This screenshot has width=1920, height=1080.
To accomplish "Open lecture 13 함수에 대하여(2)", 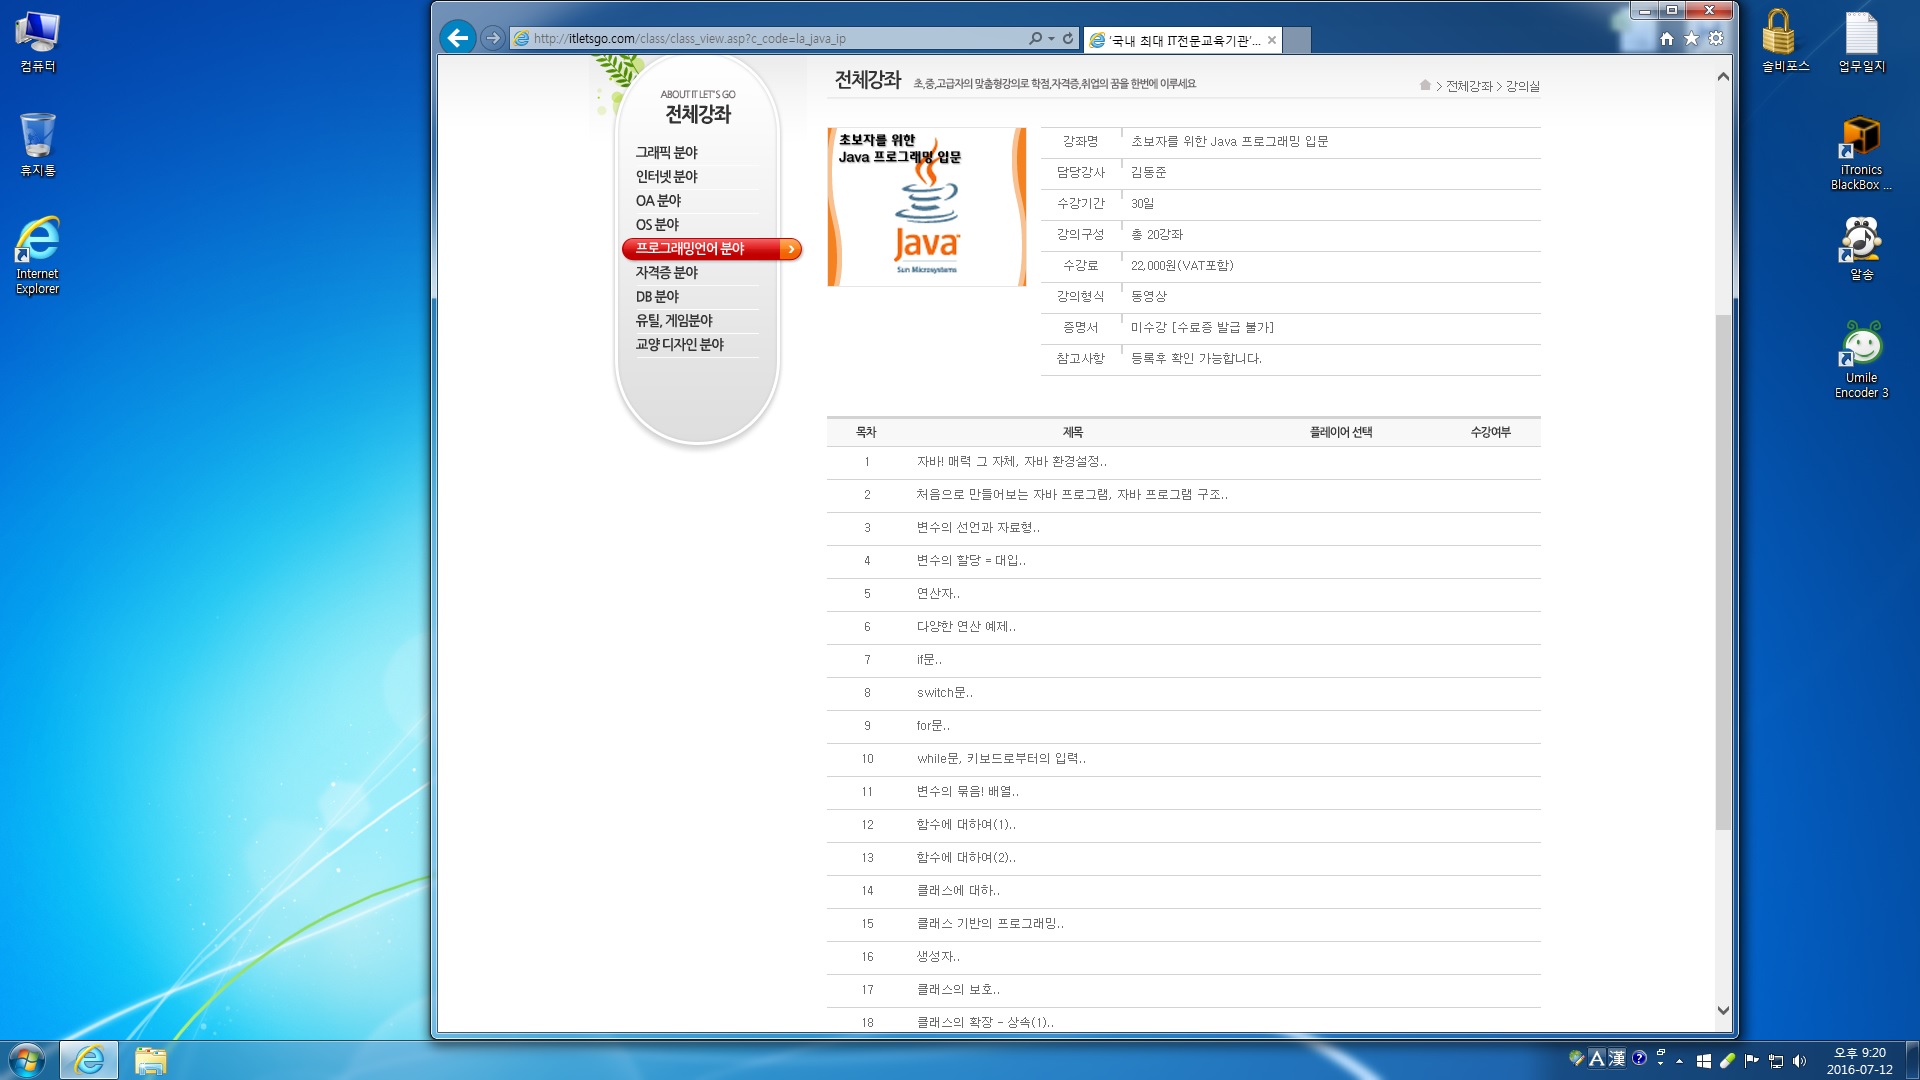I will 966,857.
